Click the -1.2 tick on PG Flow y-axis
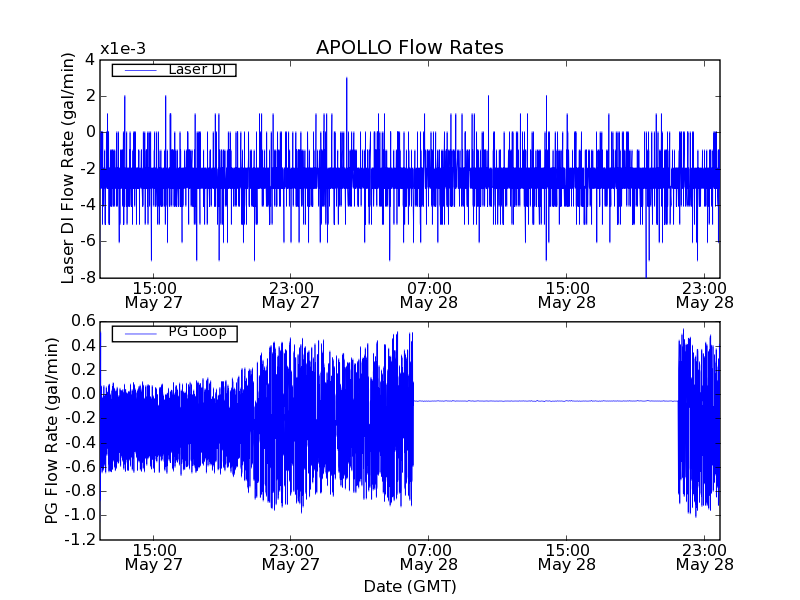This screenshot has width=800, height=600. pos(80,539)
